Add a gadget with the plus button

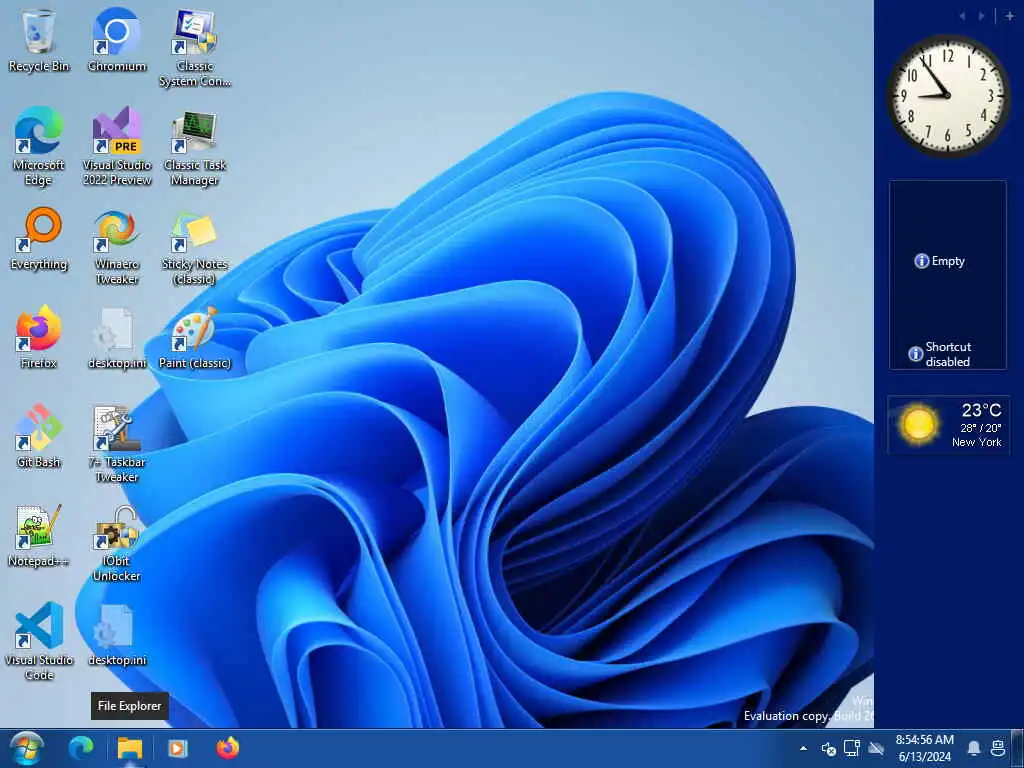(x=1010, y=16)
